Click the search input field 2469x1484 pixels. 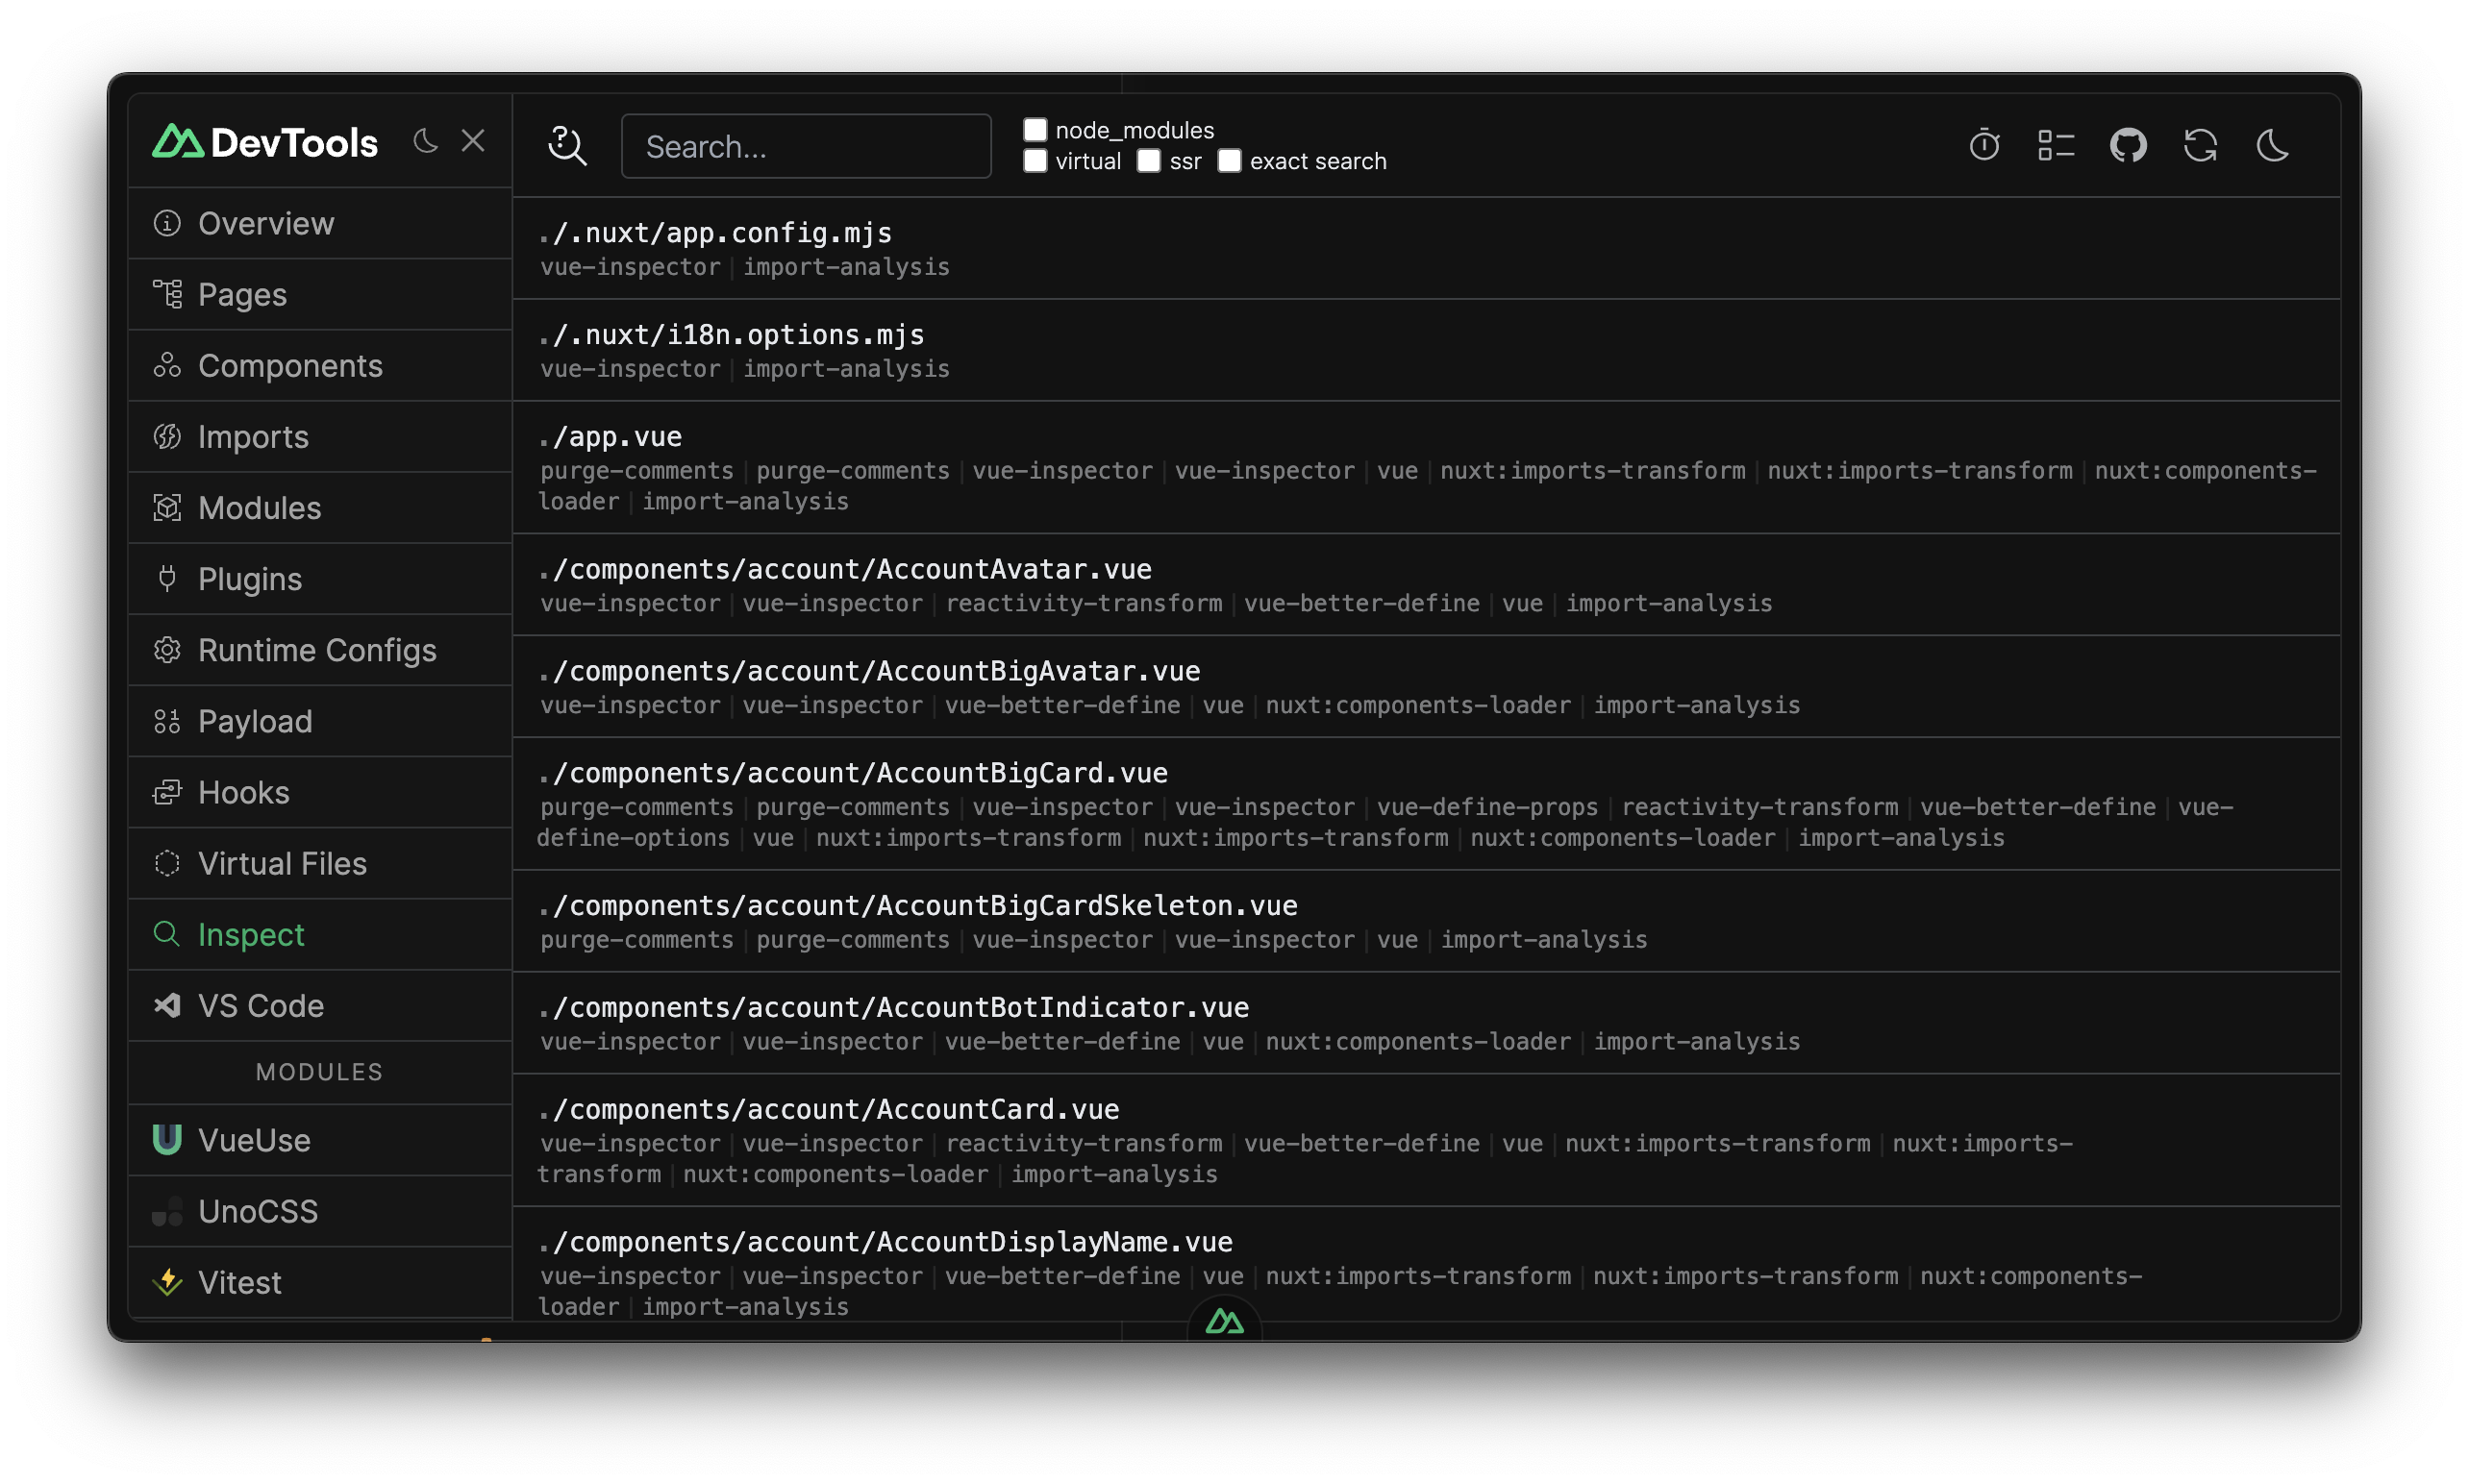804,144
